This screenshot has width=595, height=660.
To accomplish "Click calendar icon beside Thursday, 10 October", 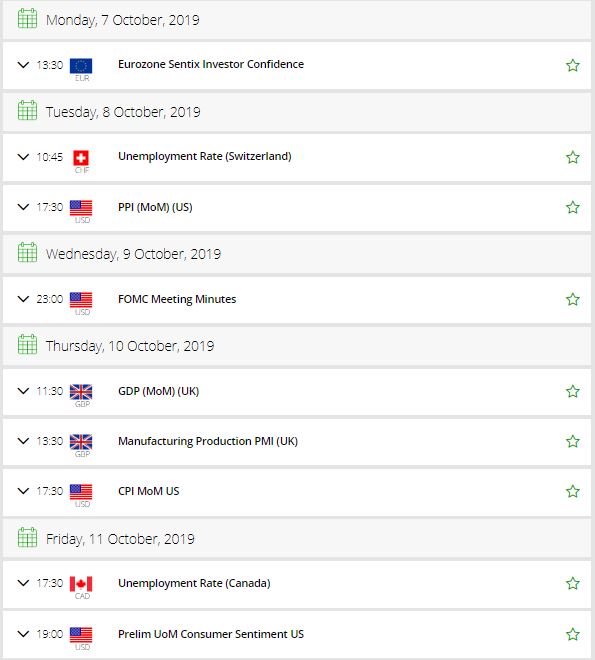I will click(x=27, y=345).
